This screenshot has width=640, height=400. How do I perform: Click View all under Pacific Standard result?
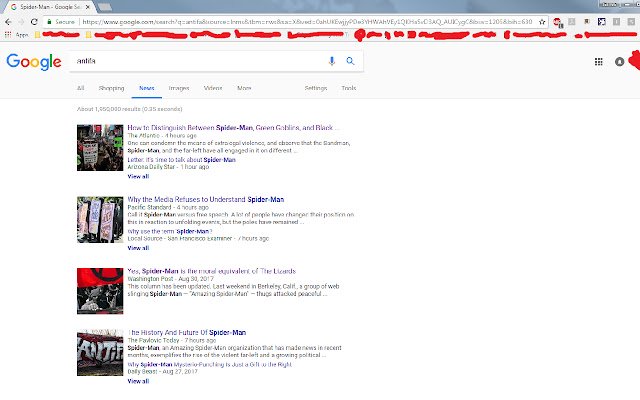138,248
